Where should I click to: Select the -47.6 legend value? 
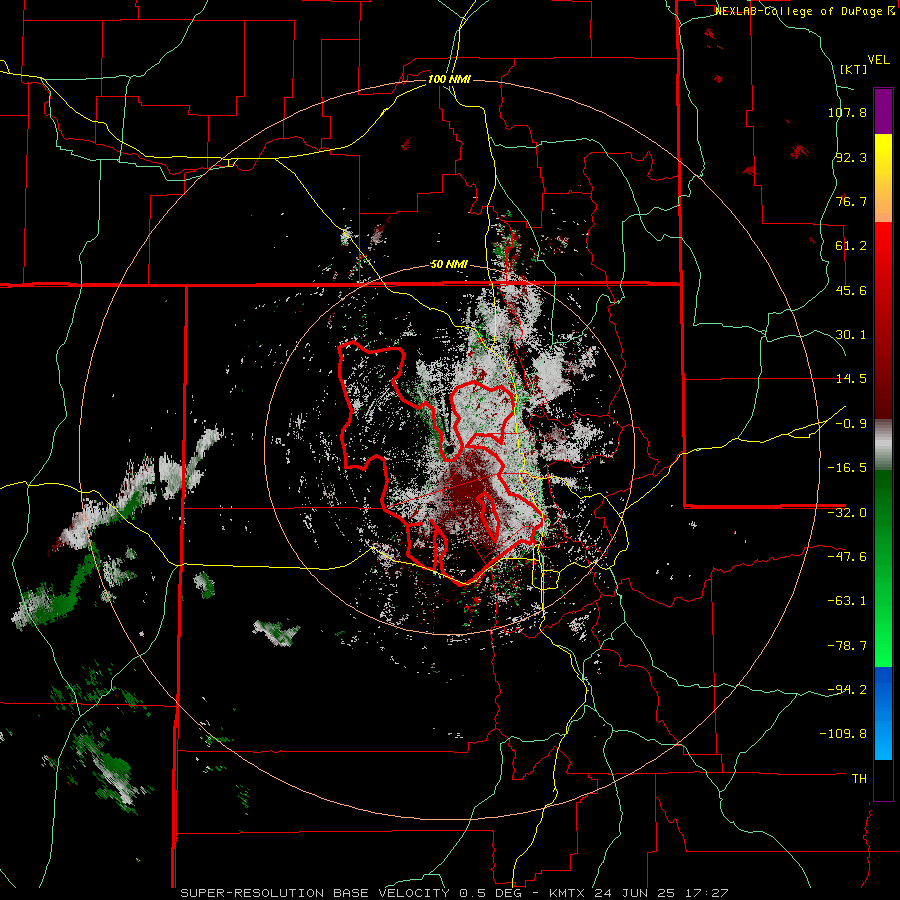tap(847, 557)
